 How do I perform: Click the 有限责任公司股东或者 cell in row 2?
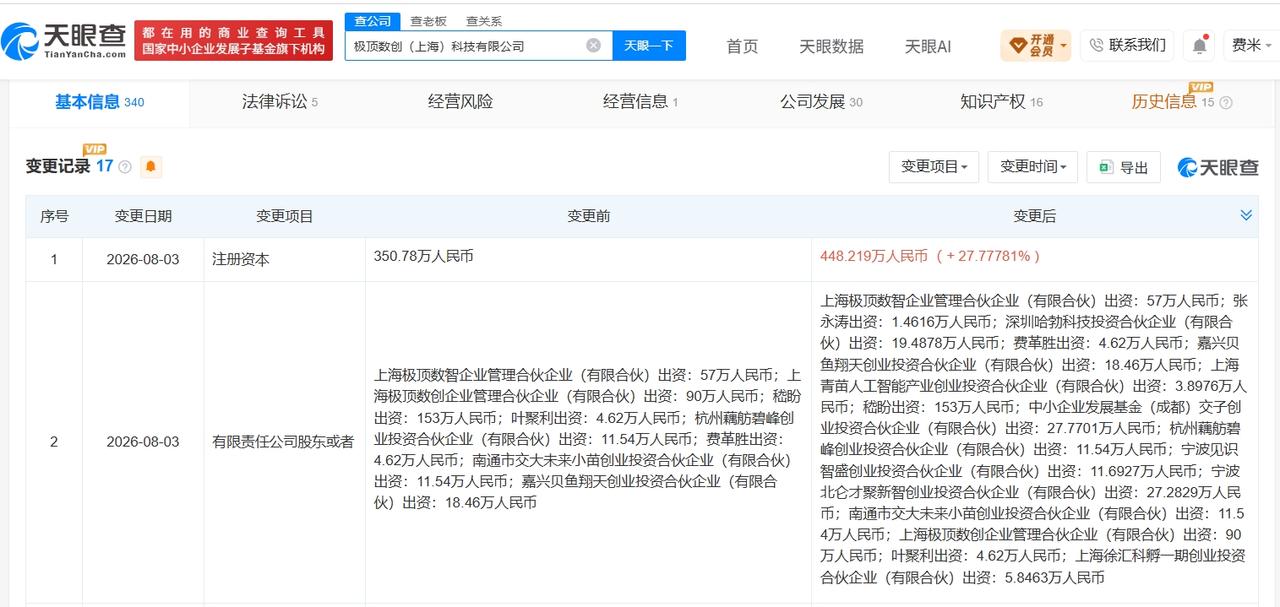pyautogui.click(x=283, y=441)
